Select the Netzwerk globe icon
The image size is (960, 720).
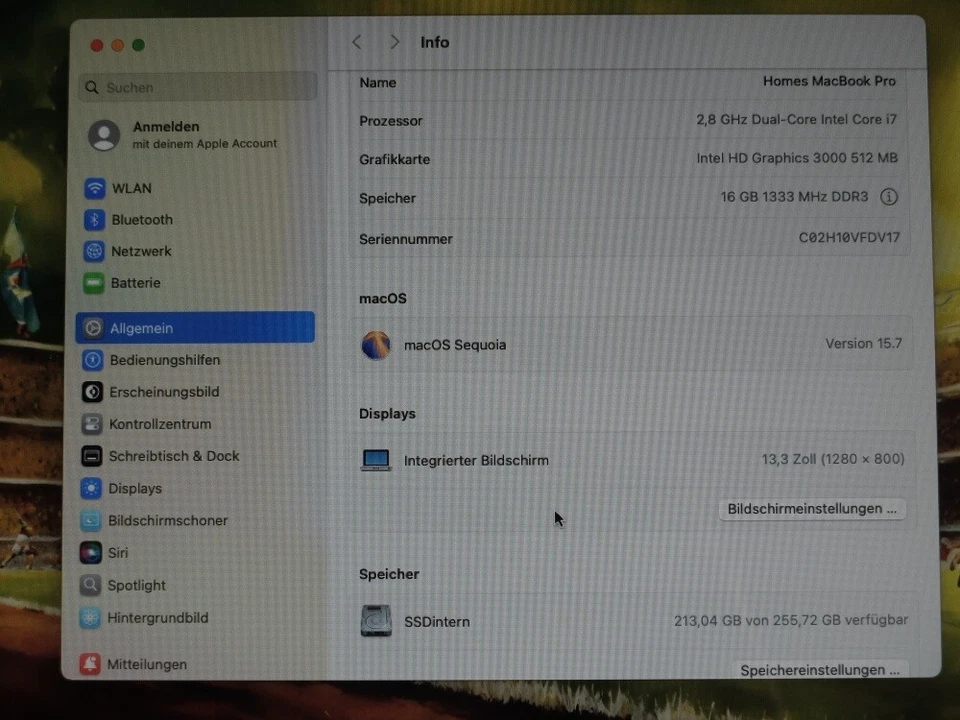[x=94, y=251]
